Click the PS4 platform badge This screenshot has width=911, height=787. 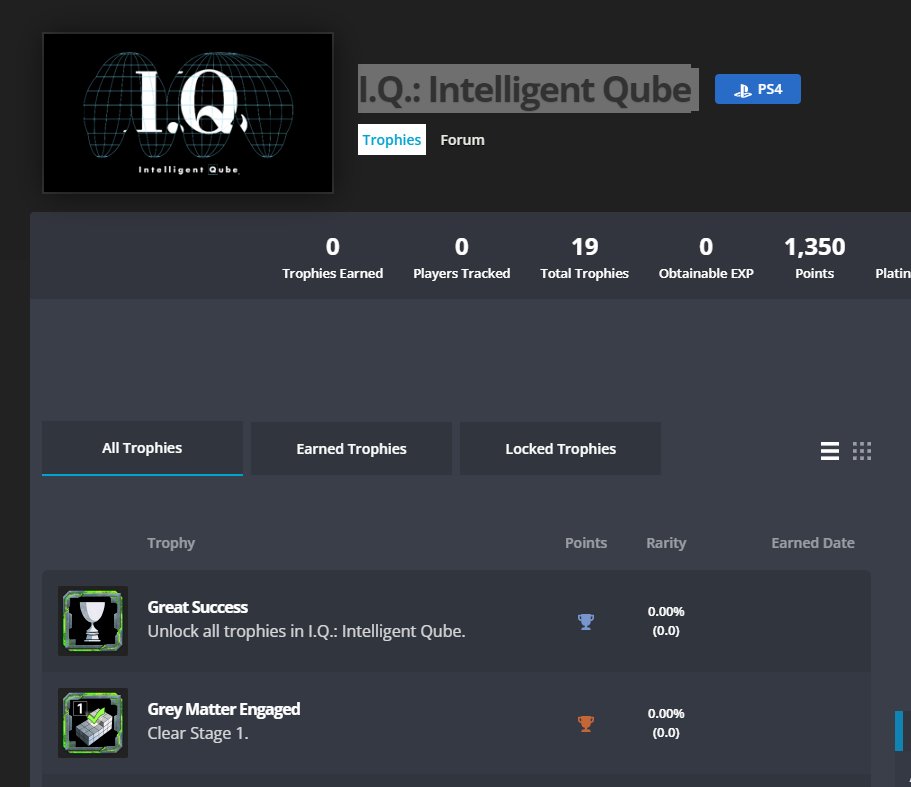758,89
